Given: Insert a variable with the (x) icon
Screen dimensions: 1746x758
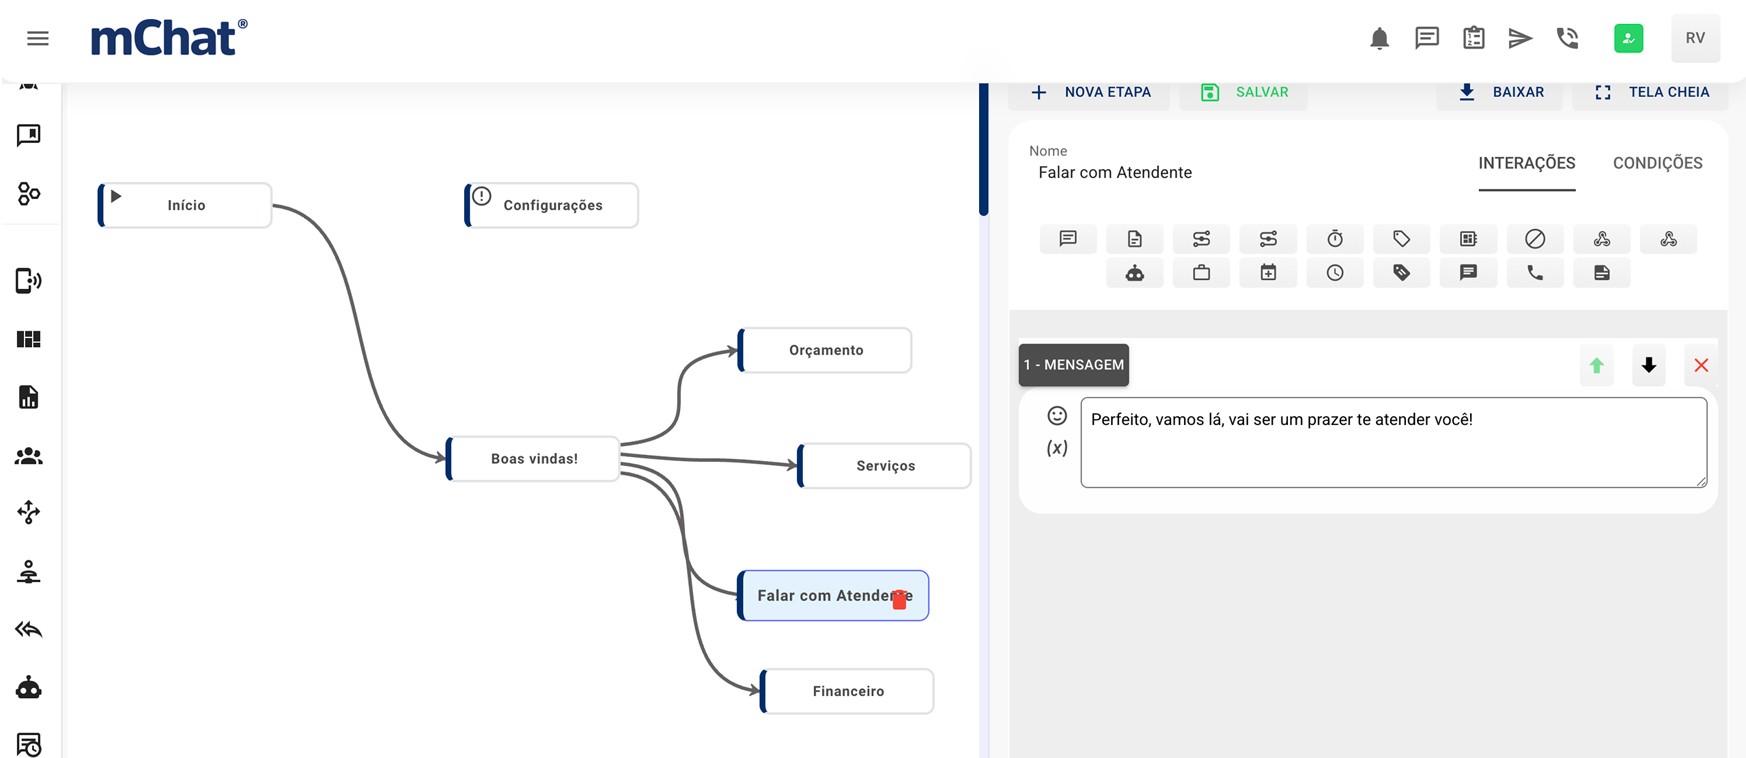Looking at the screenshot, I should 1057,448.
